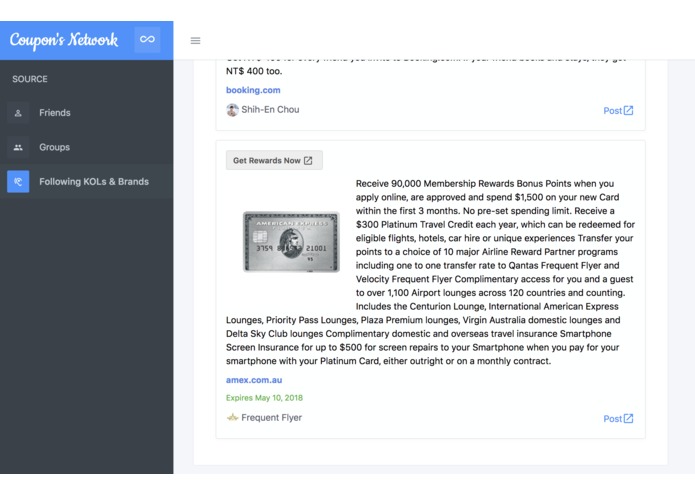Viewport: 695px width, 494px height.
Task: Click the Amex rewards description paragraph
Action: tap(430, 272)
